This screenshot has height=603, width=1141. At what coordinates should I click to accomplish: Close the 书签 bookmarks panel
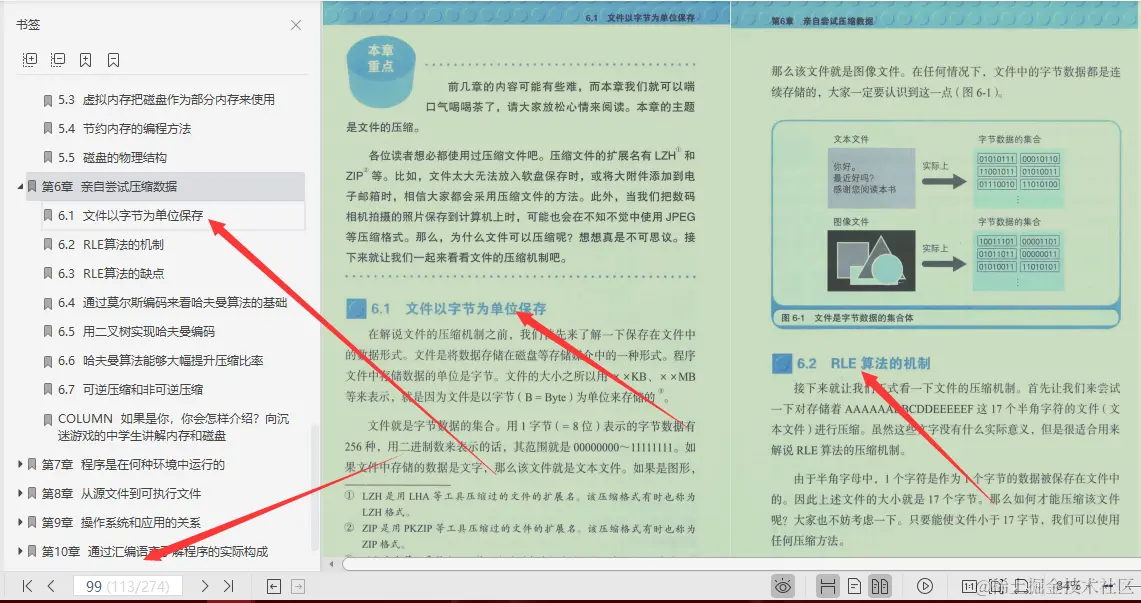[296, 24]
